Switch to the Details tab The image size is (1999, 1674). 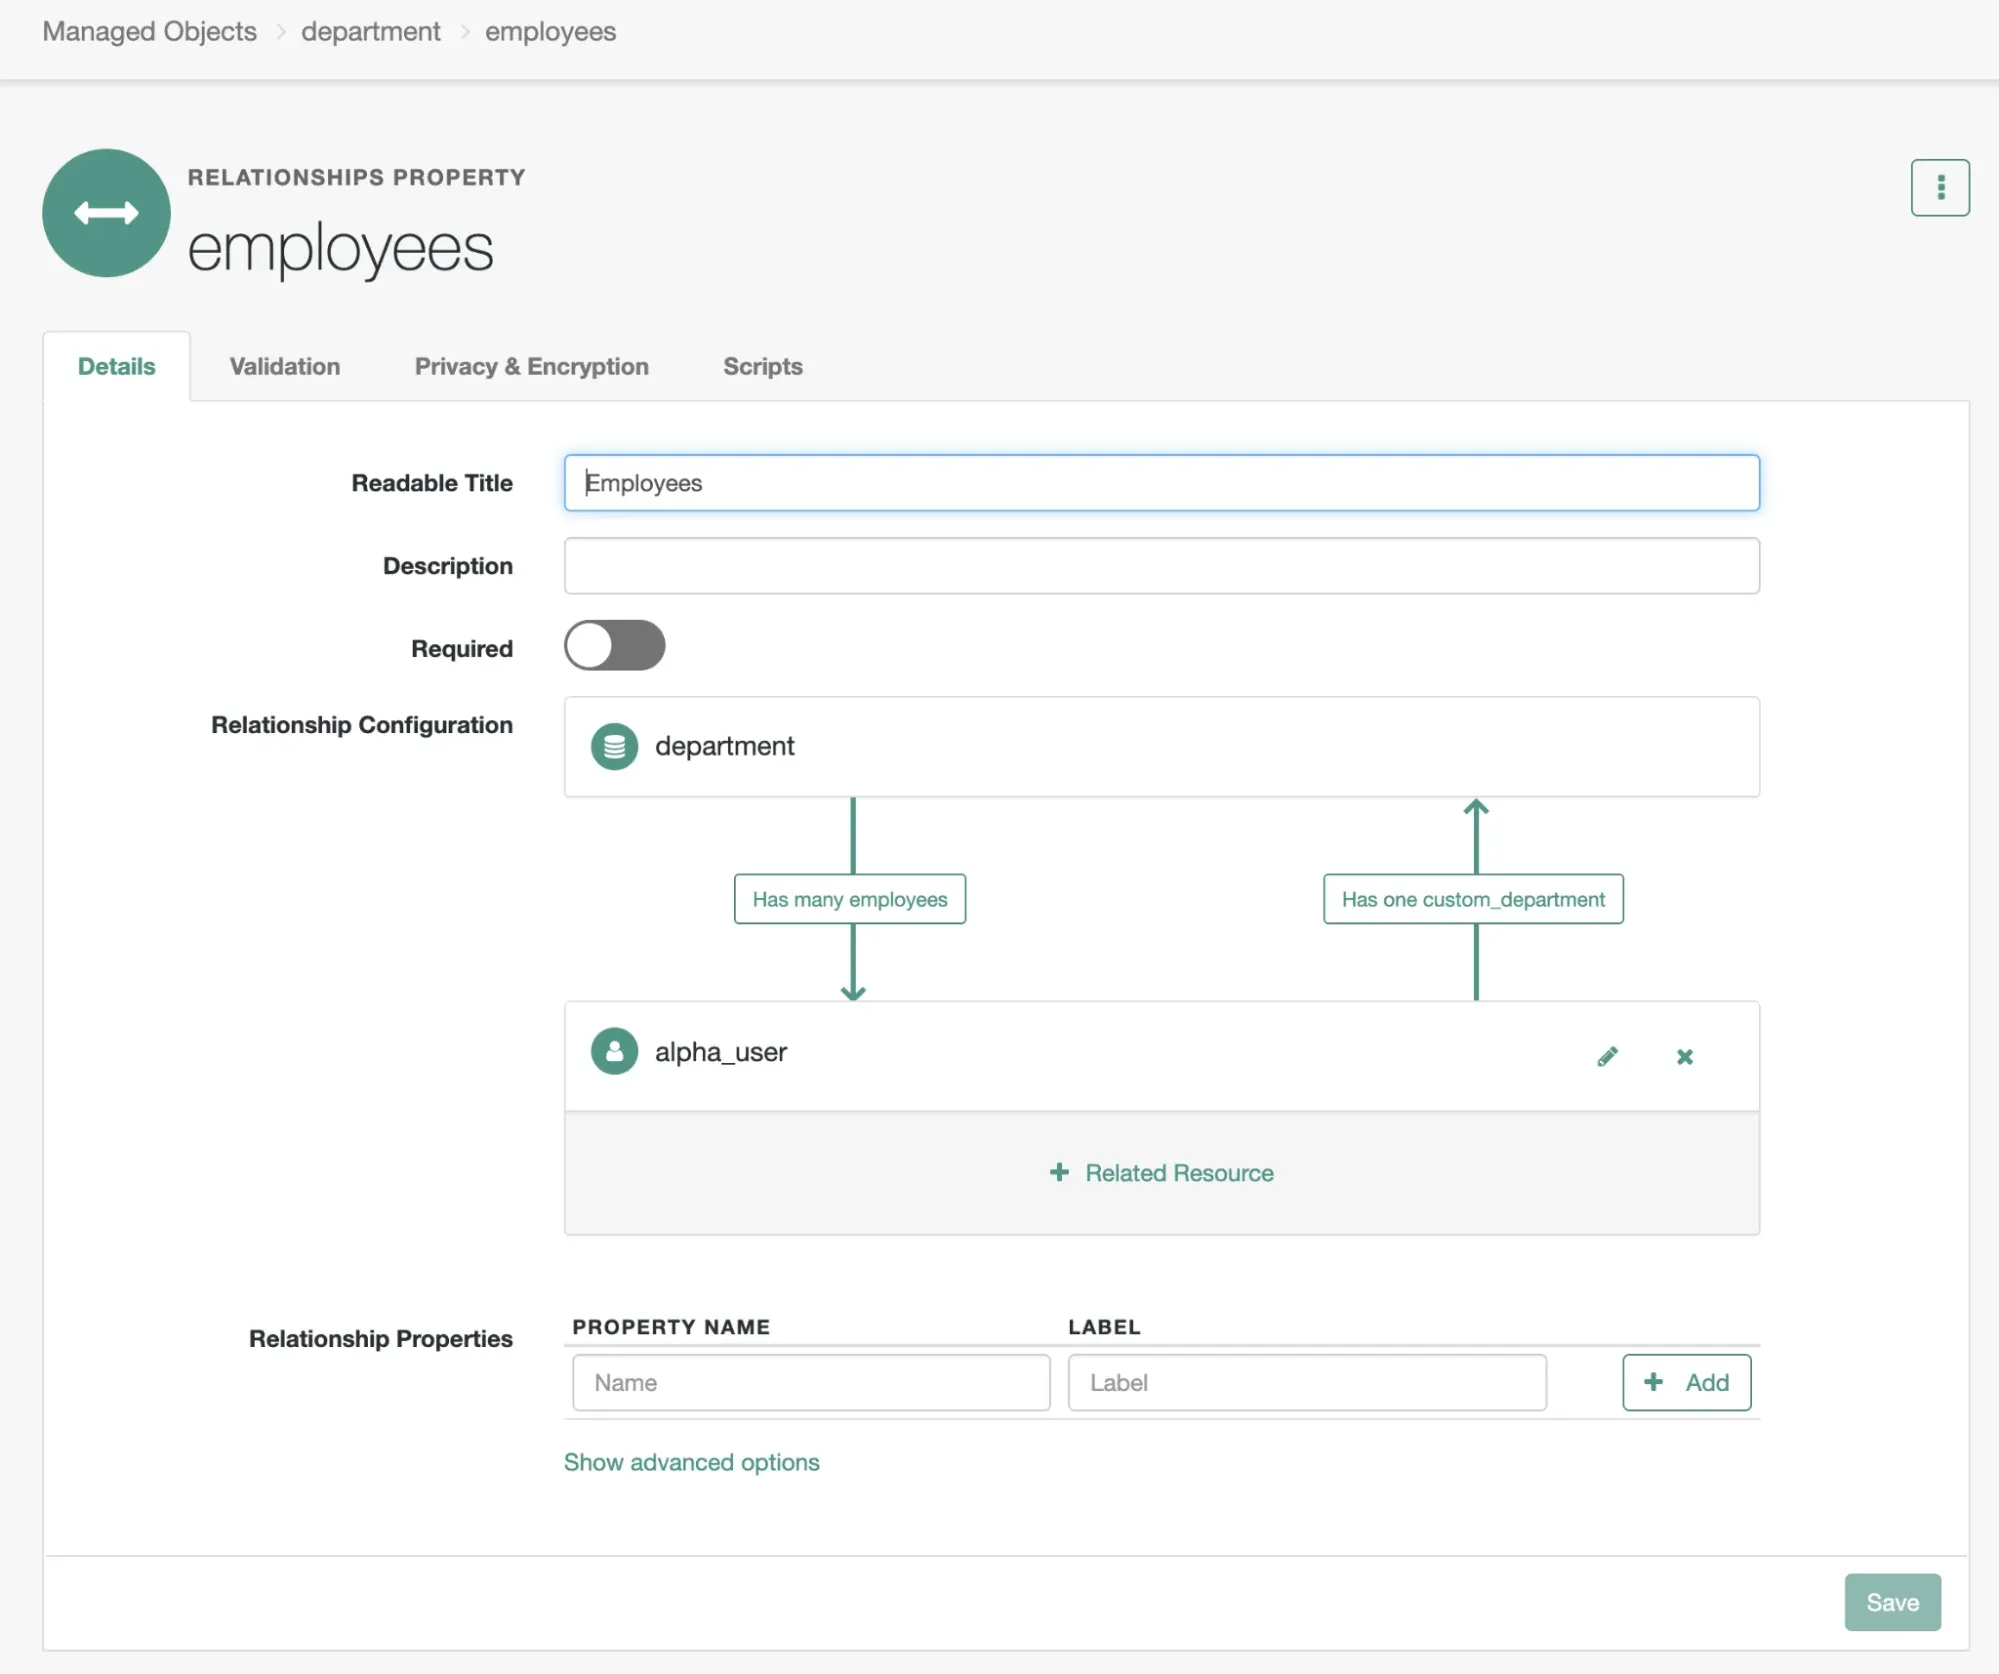point(117,366)
